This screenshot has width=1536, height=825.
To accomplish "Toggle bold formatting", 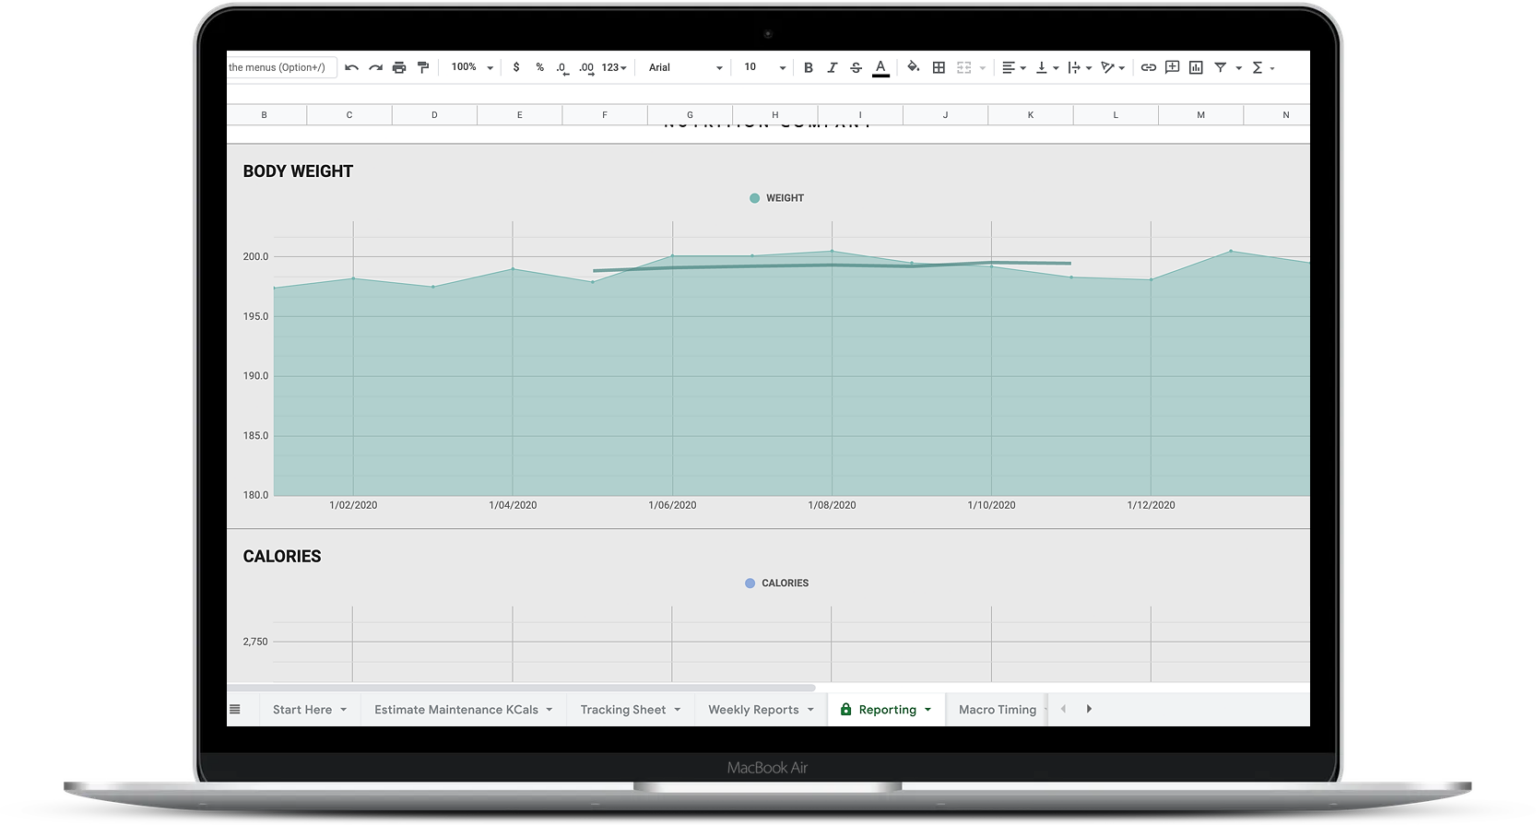I will (x=808, y=66).
